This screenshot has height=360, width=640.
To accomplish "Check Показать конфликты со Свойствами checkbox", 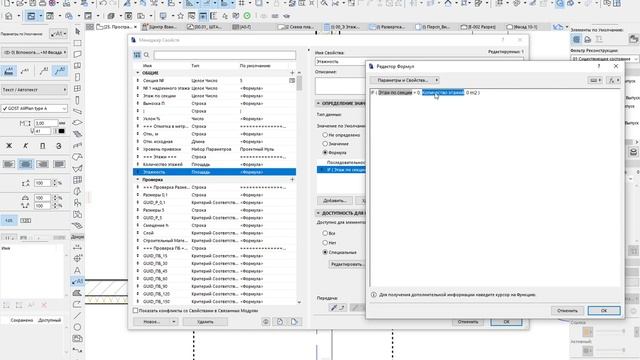I will click(136, 311).
